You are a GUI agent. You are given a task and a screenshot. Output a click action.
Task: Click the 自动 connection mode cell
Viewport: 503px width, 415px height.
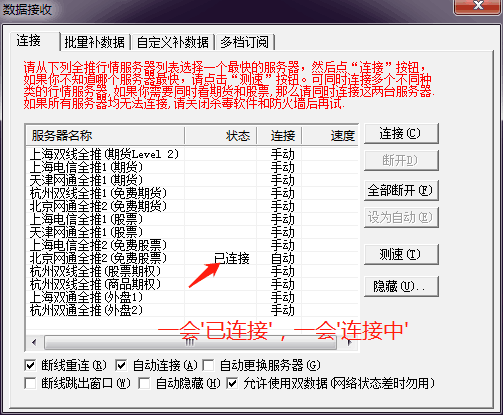tap(282, 258)
